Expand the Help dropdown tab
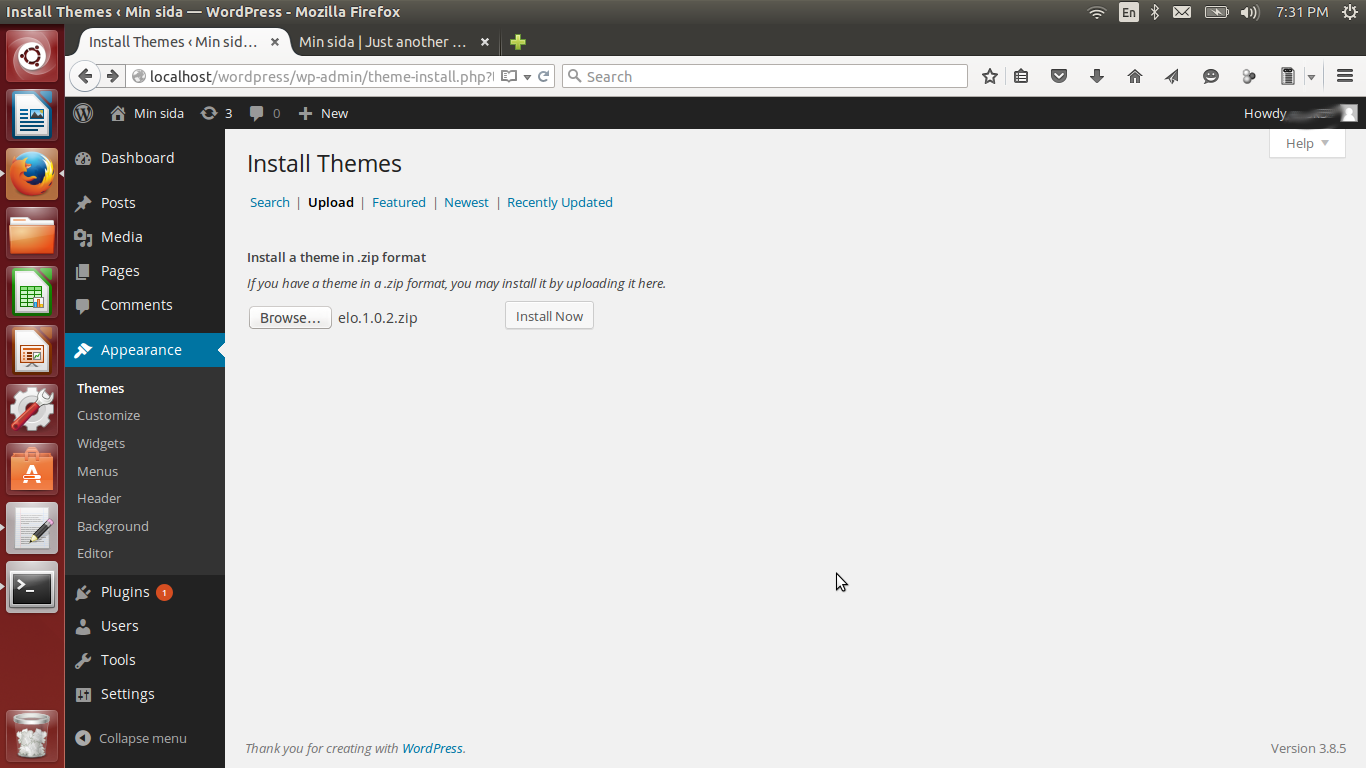This screenshot has width=1366, height=768. [x=1307, y=143]
